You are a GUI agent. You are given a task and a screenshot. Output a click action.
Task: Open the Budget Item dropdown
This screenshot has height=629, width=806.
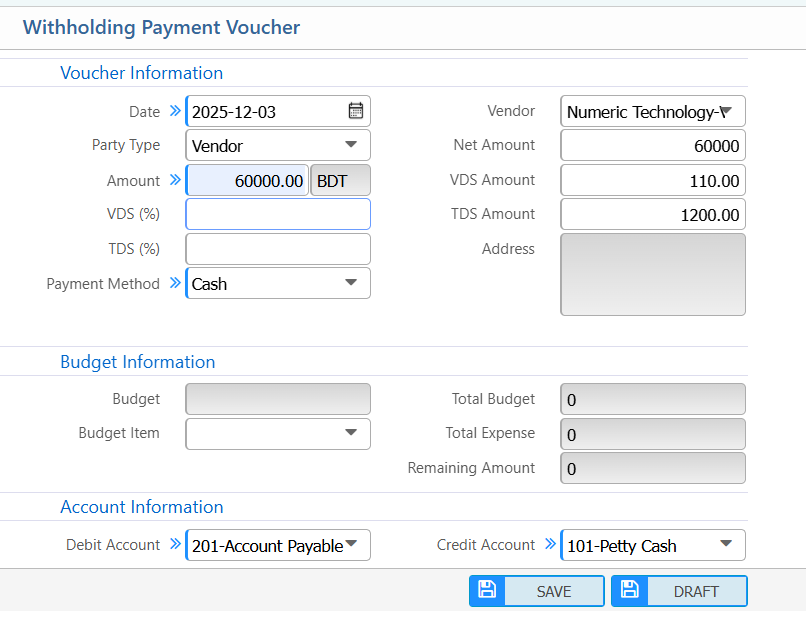[352, 433]
